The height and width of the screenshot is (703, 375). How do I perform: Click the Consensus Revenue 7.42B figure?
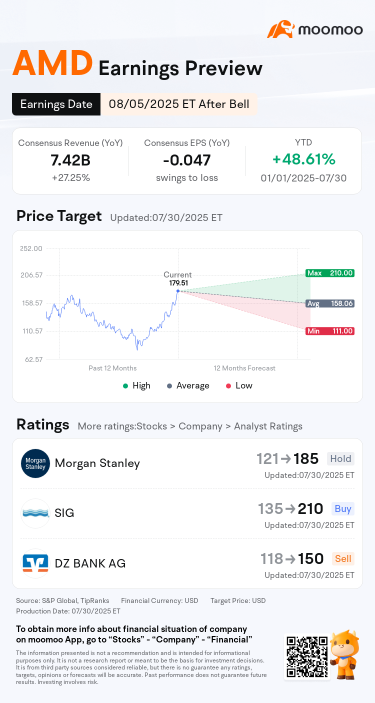70,159
